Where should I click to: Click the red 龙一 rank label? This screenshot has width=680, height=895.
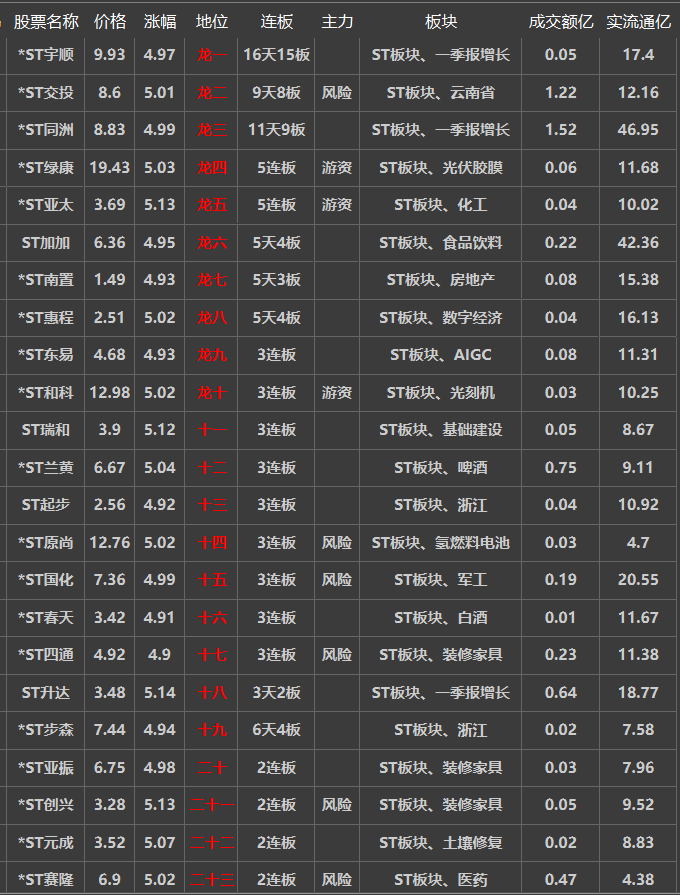click(212, 55)
